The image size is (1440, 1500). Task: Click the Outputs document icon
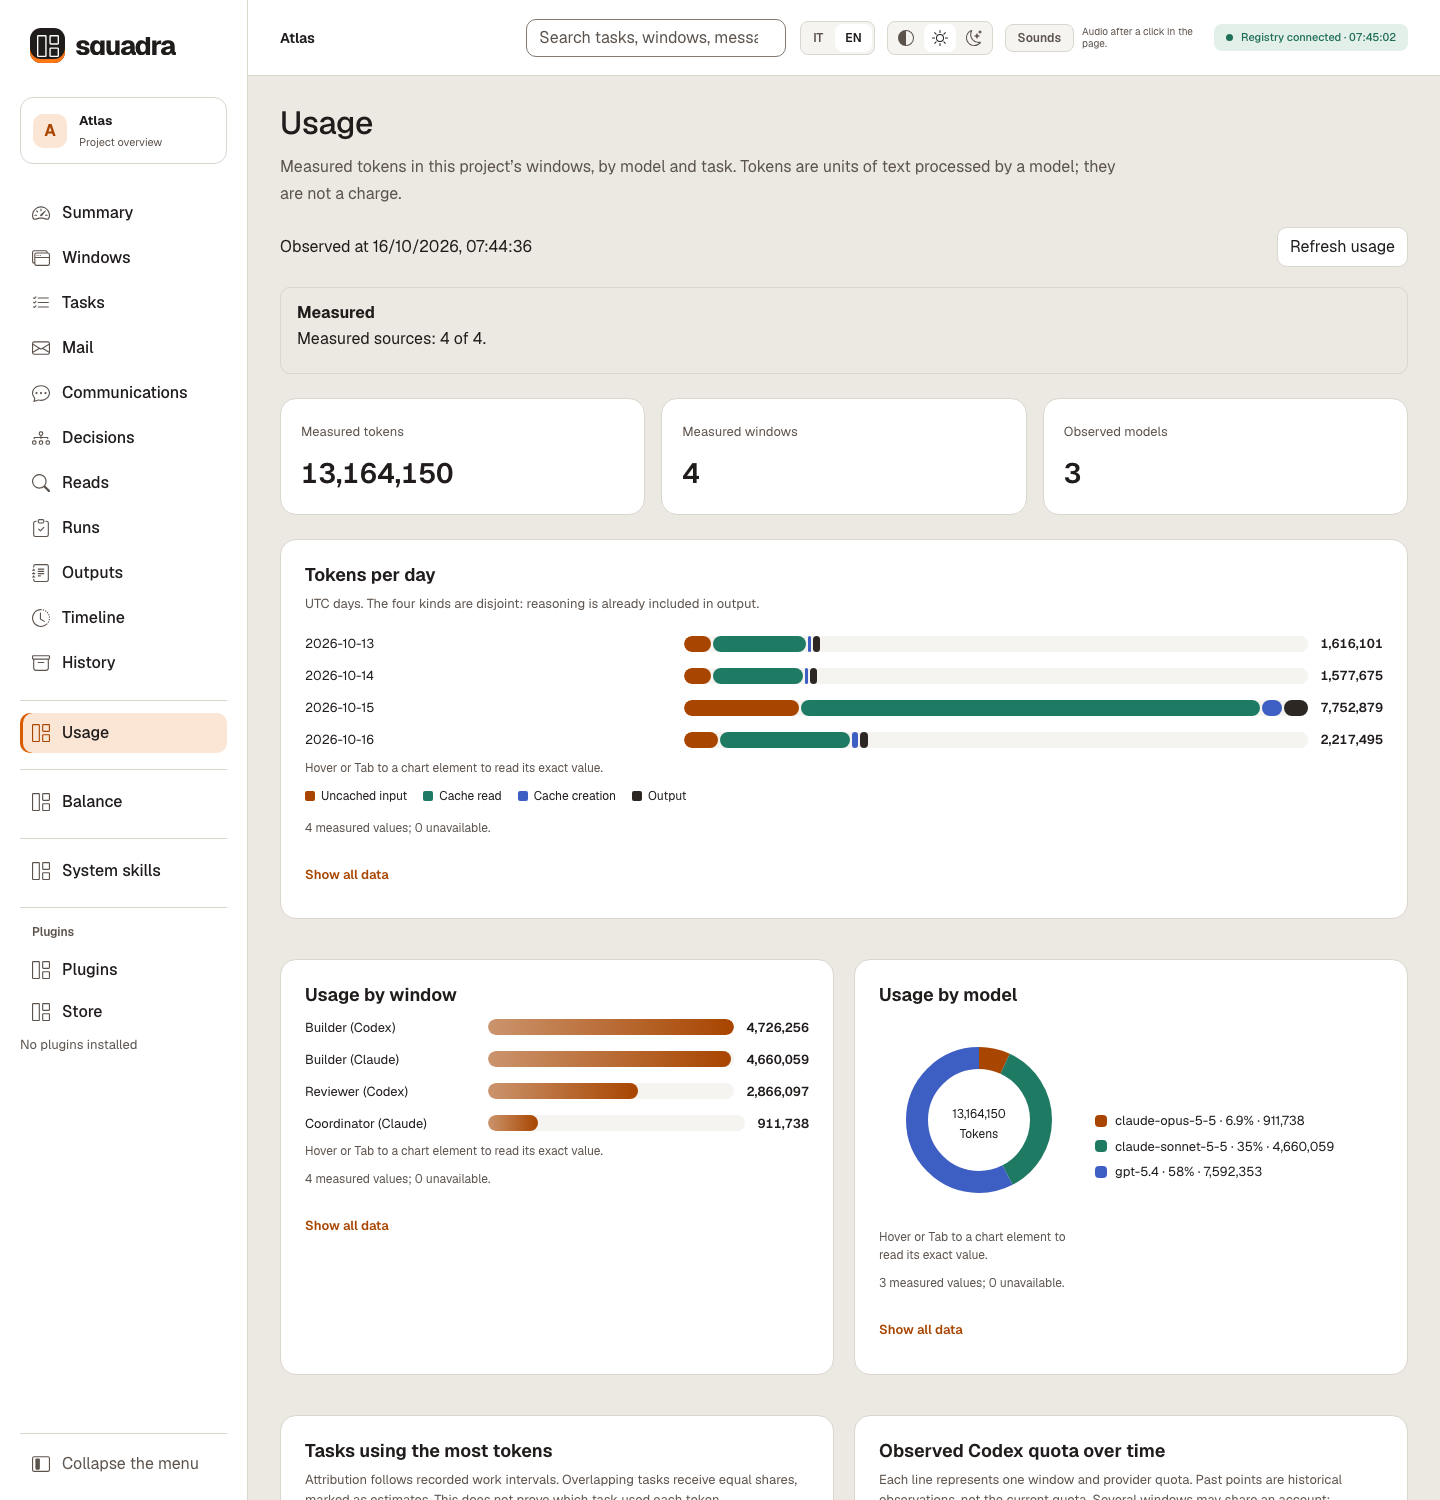tap(41, 573)
